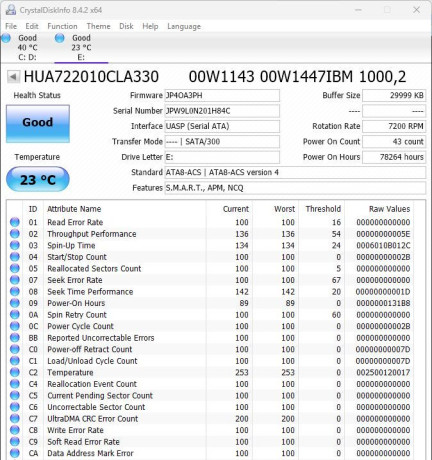Click the 23 °C temperature button
This screenshot has width=432, height=460.
[x=38, y=180]
